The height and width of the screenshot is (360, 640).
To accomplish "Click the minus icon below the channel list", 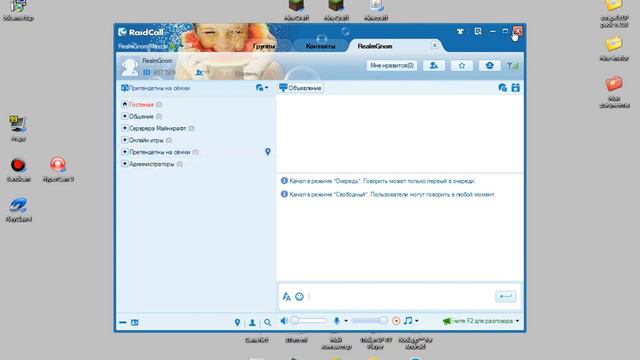I will point(122,322).
